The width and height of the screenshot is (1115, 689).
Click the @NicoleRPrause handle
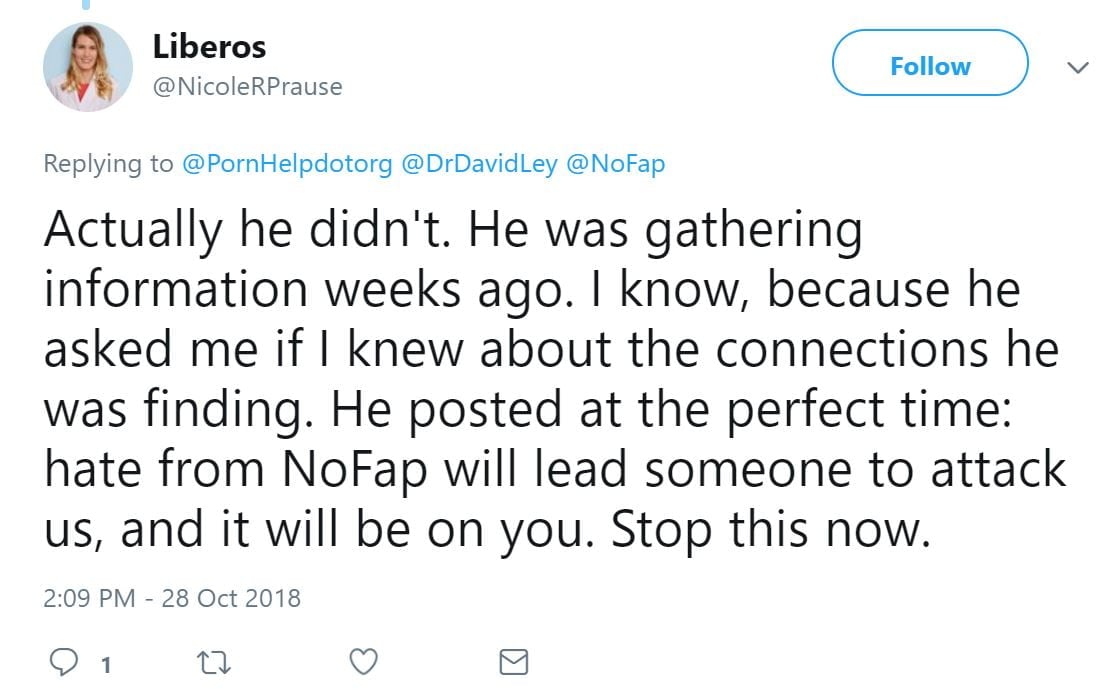pyautogui.click(x=247, y=87)
